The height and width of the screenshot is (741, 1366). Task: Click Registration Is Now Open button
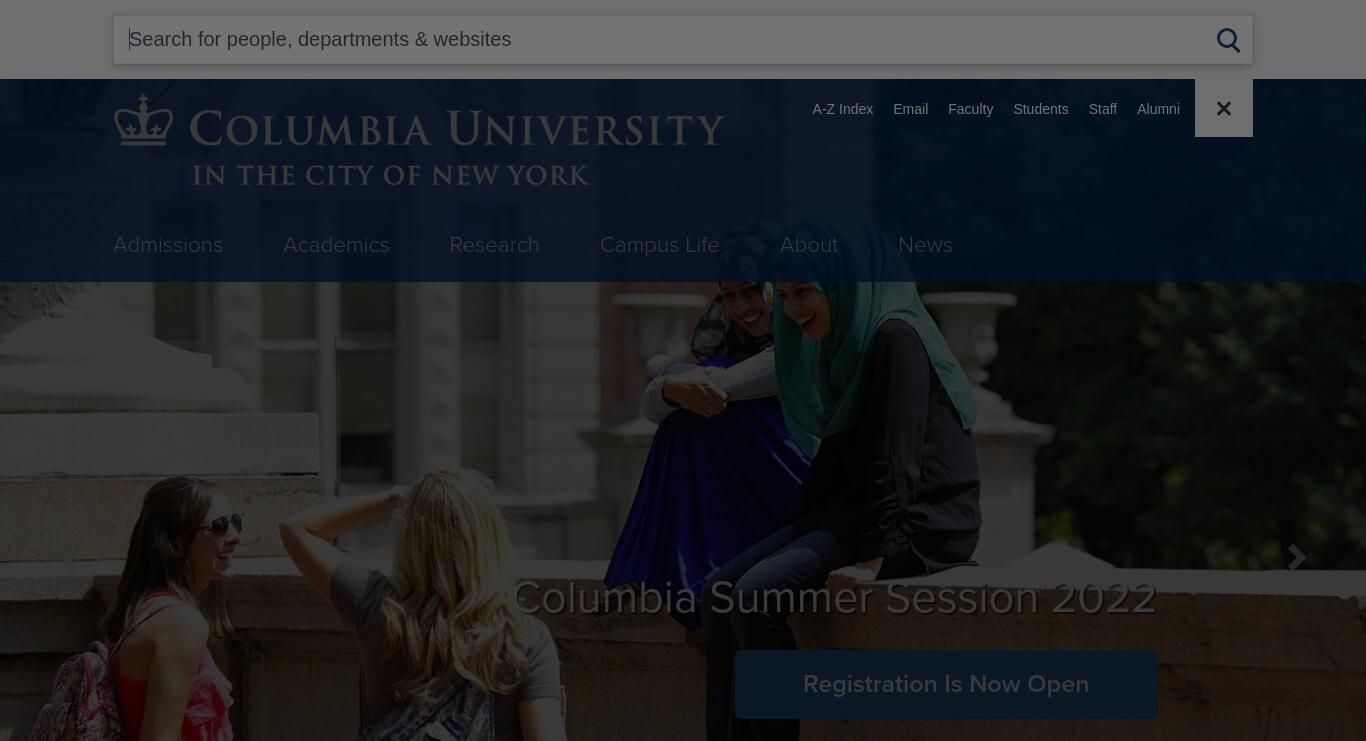point(946,684)
